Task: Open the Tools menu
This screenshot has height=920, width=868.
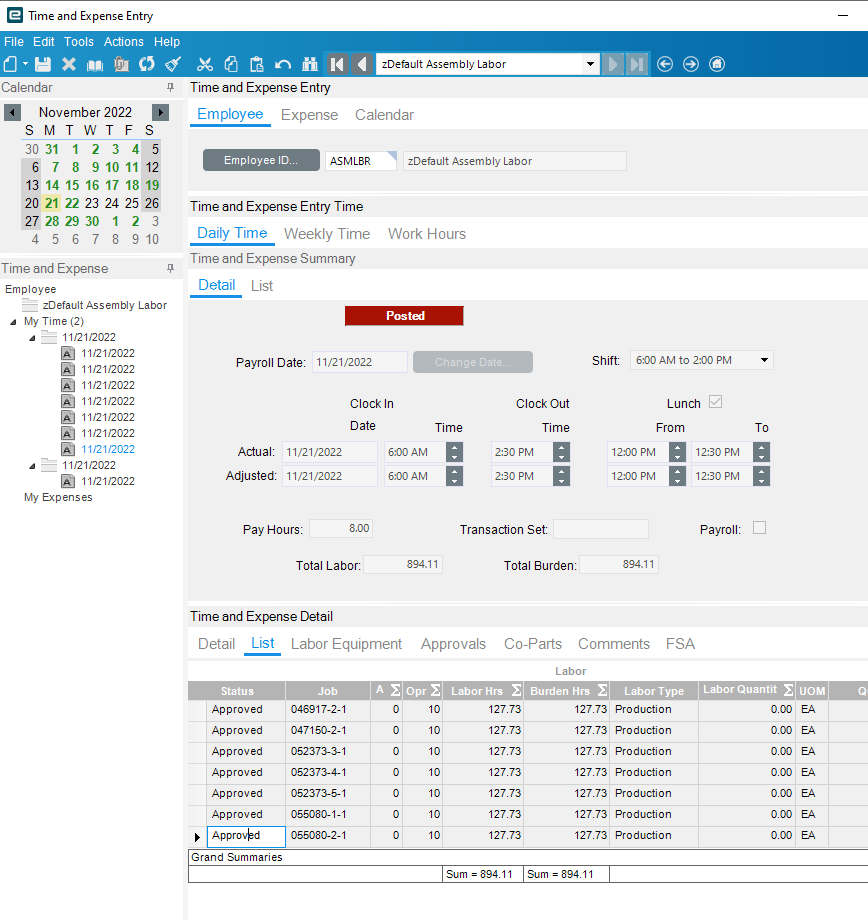Action: pos(79,42)
